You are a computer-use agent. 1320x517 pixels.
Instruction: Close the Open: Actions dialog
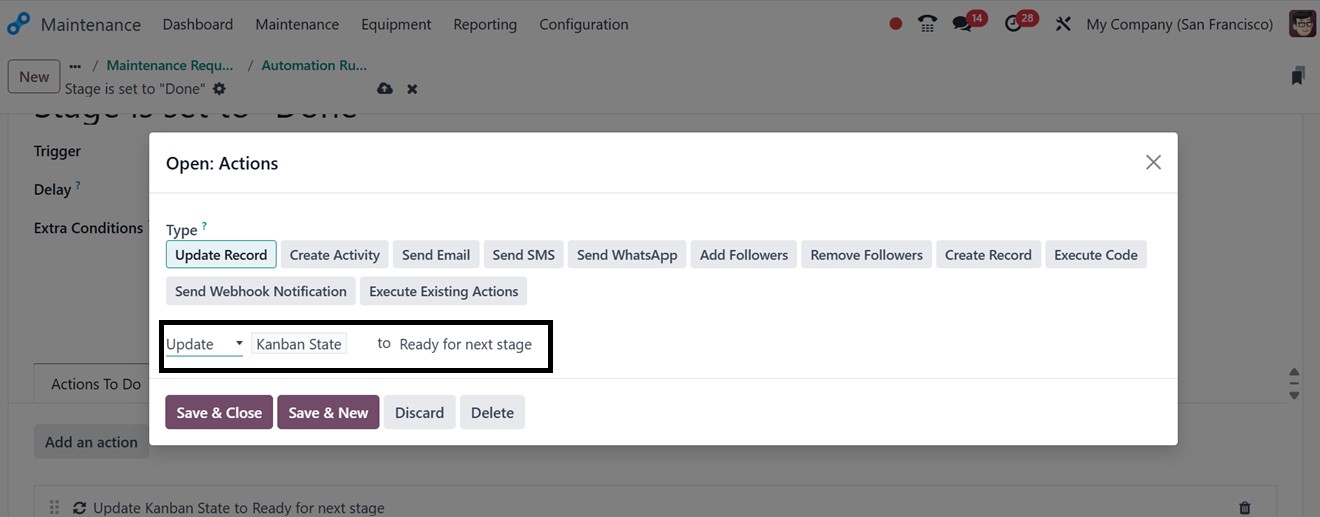pos(1153,162)
